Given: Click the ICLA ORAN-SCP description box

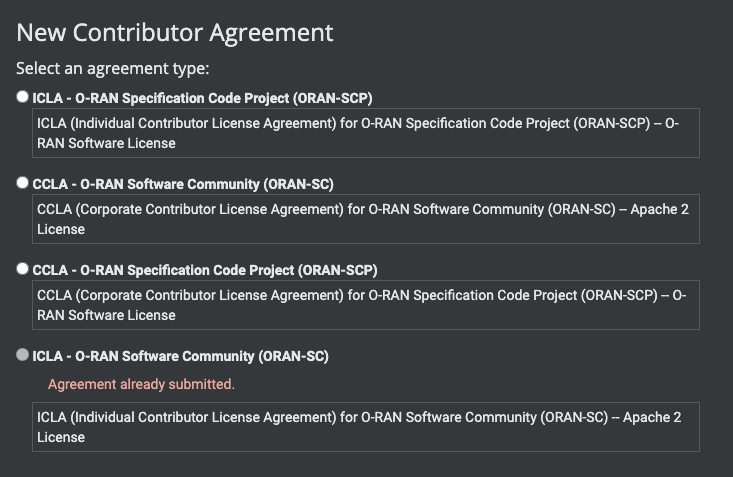Looking at the screenshot, I should pos(366,133).
